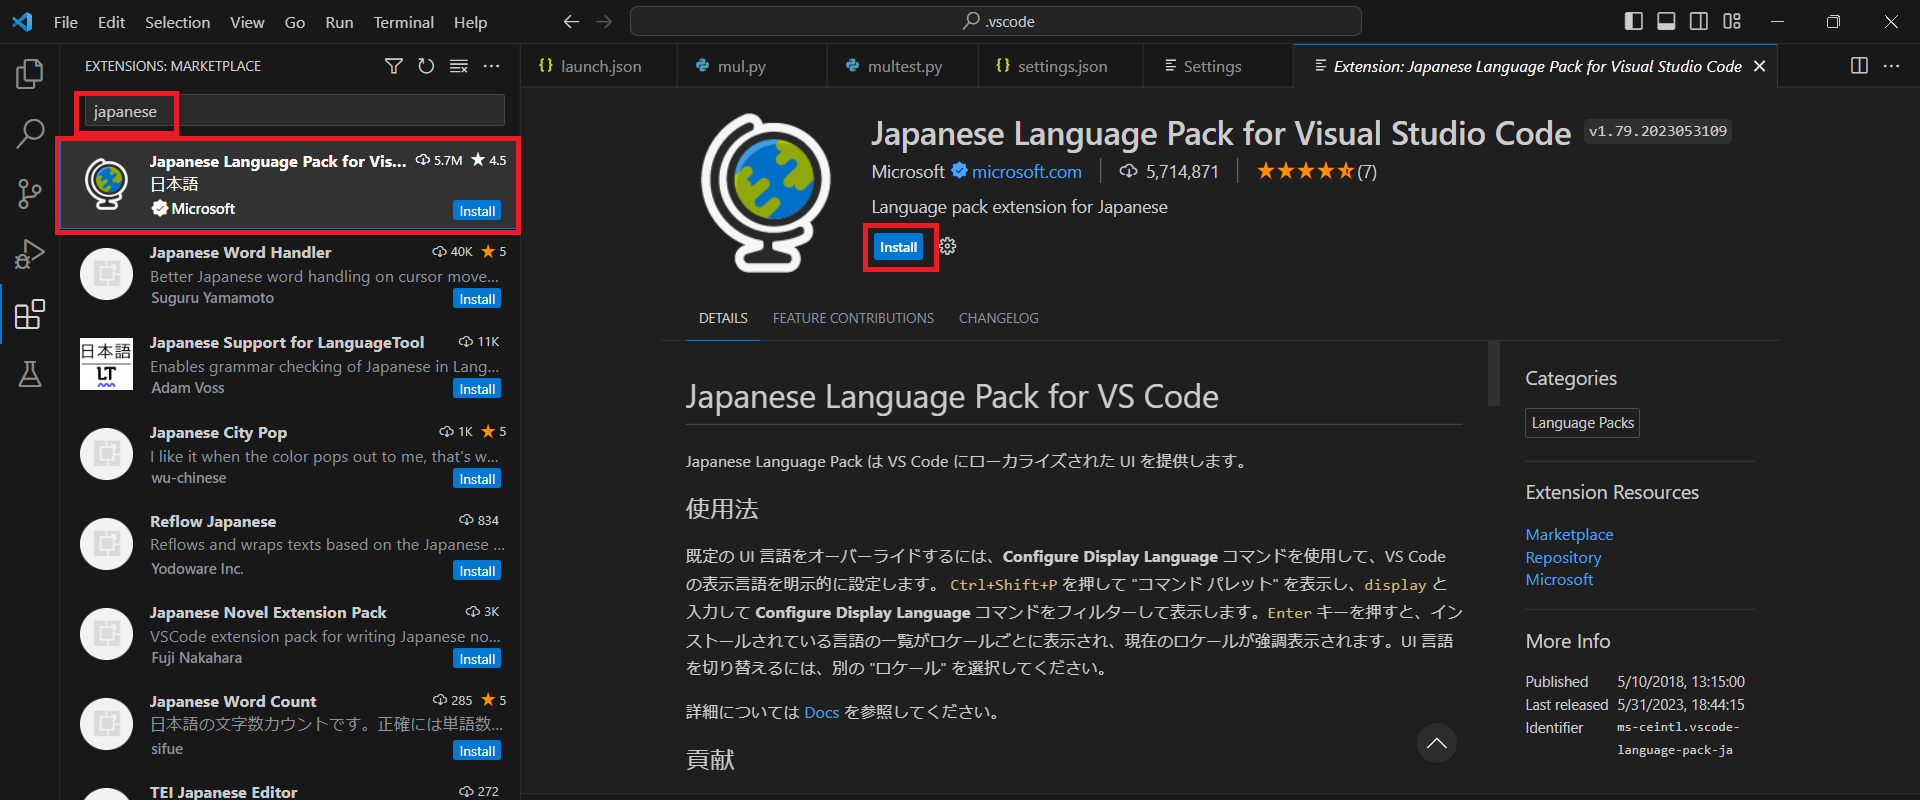
Task: Open the microsoft.com publisher link
Action: [x=1027, y=172]
